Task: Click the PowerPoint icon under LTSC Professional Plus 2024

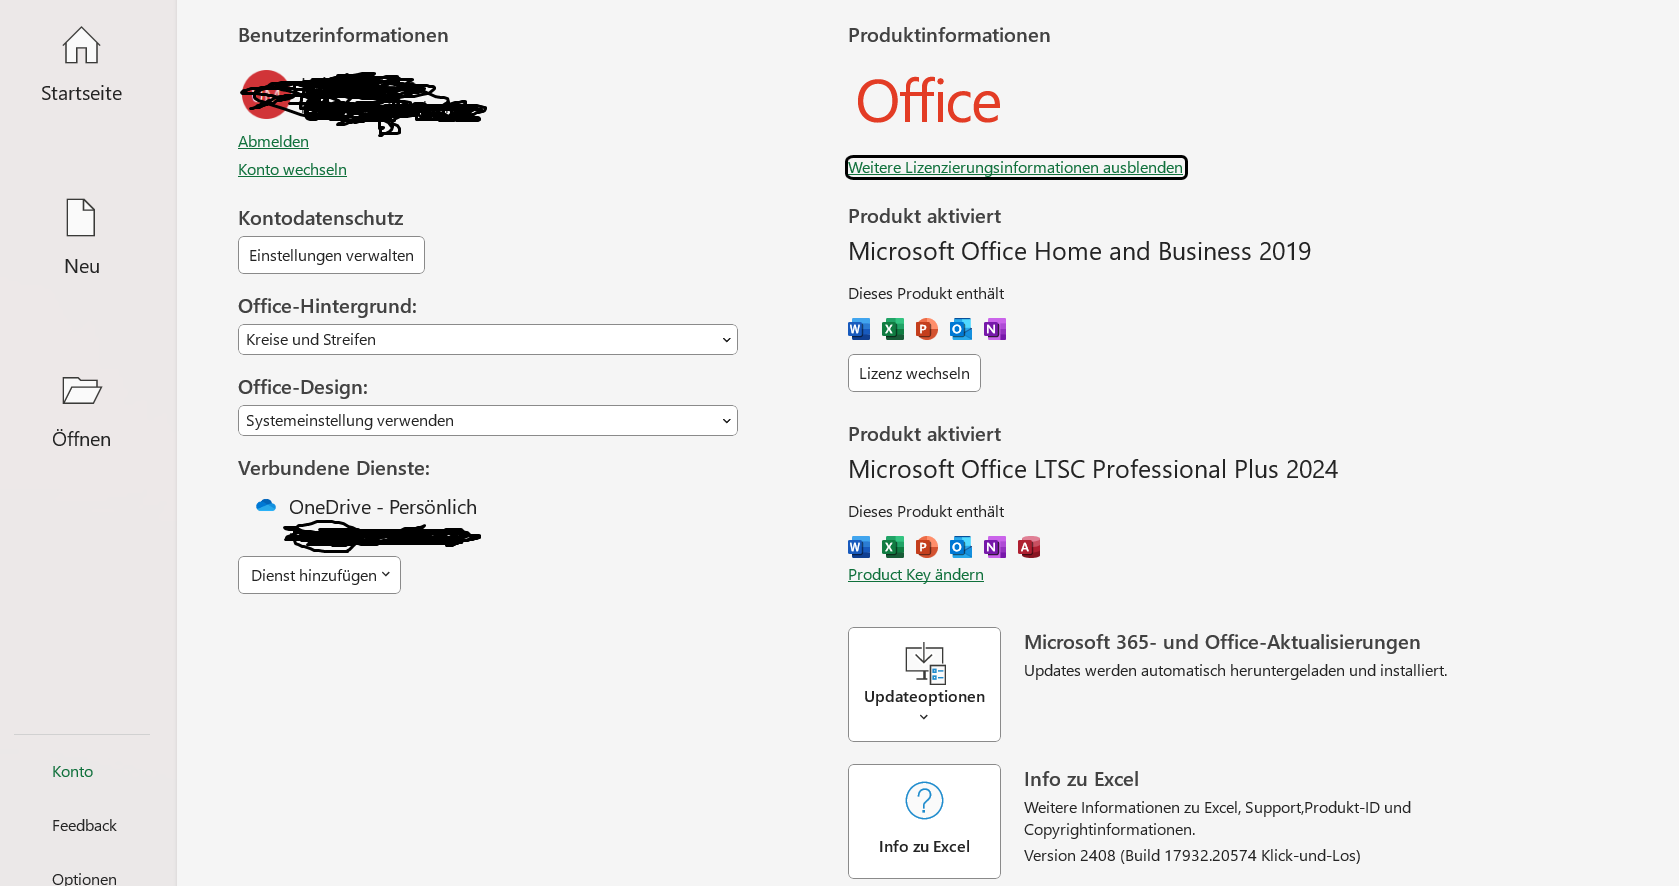Action: pyautogui.click(x=927, y=547)
